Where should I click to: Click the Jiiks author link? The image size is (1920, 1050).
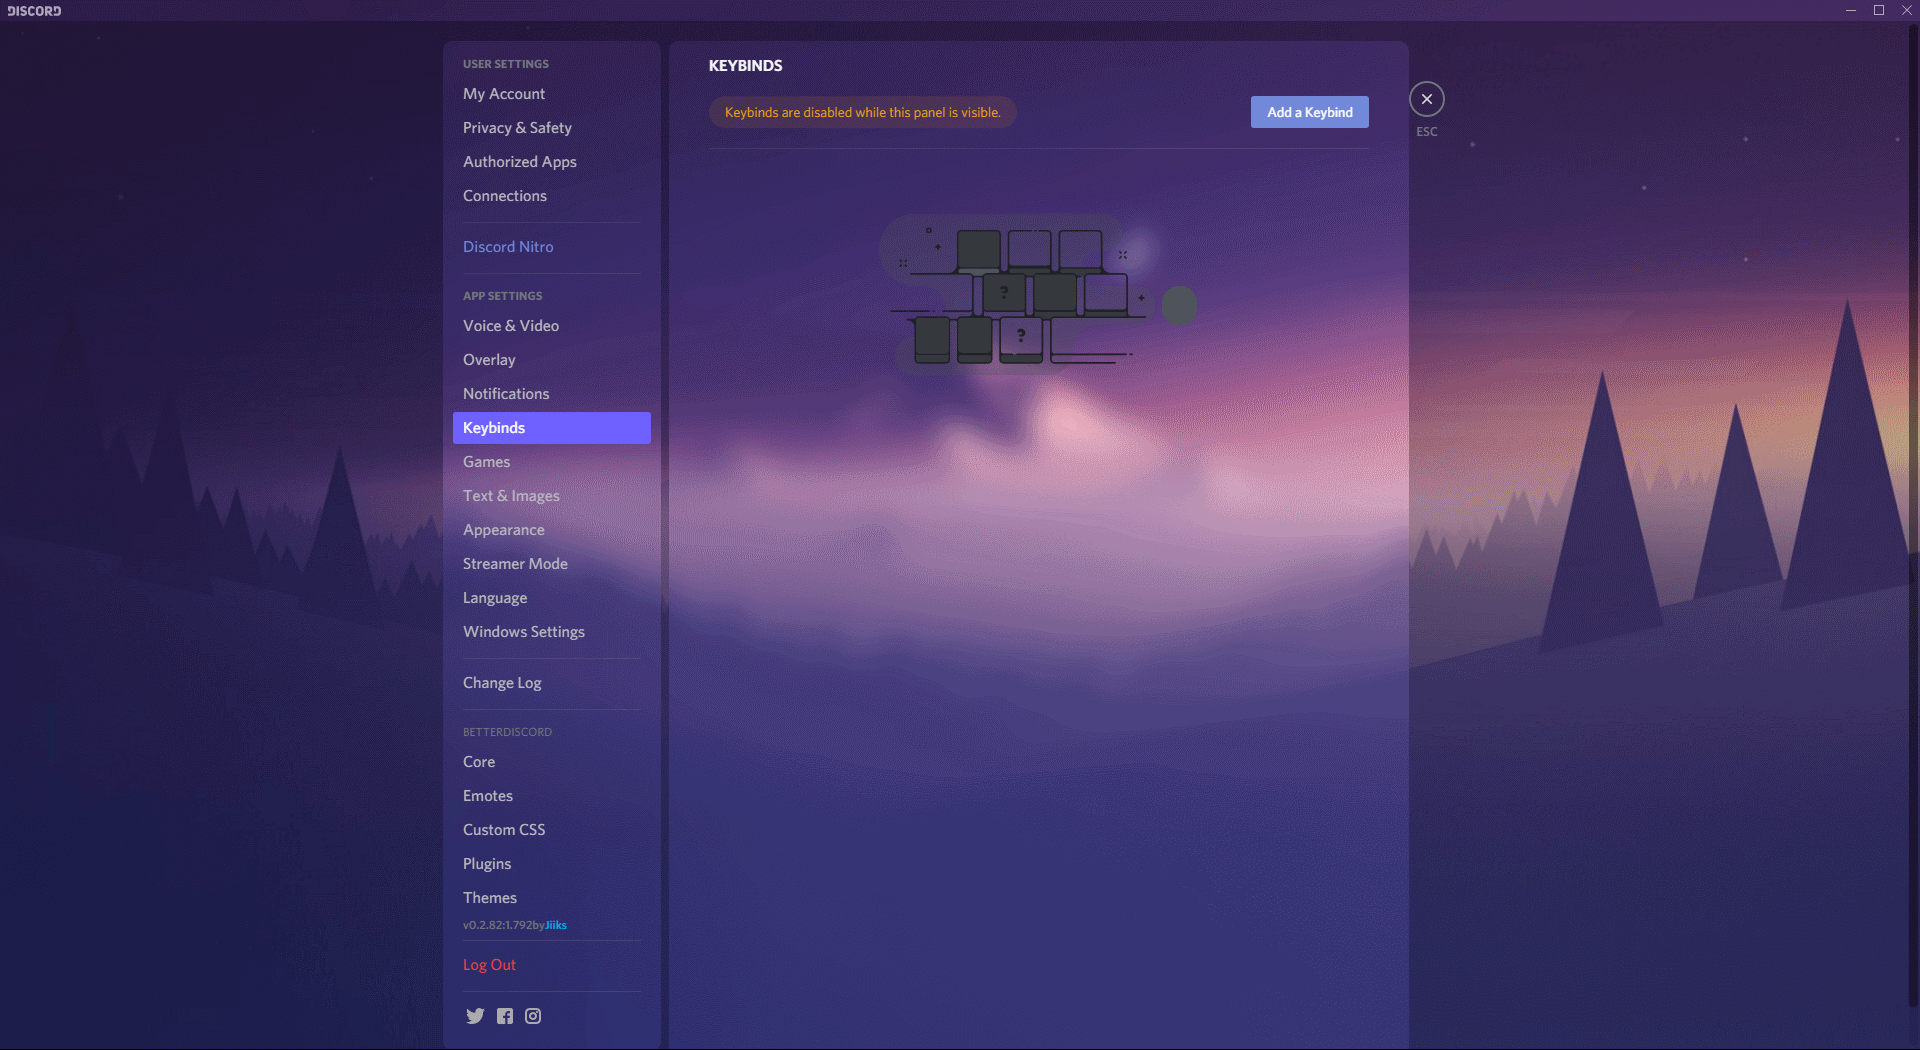[556, 925]
